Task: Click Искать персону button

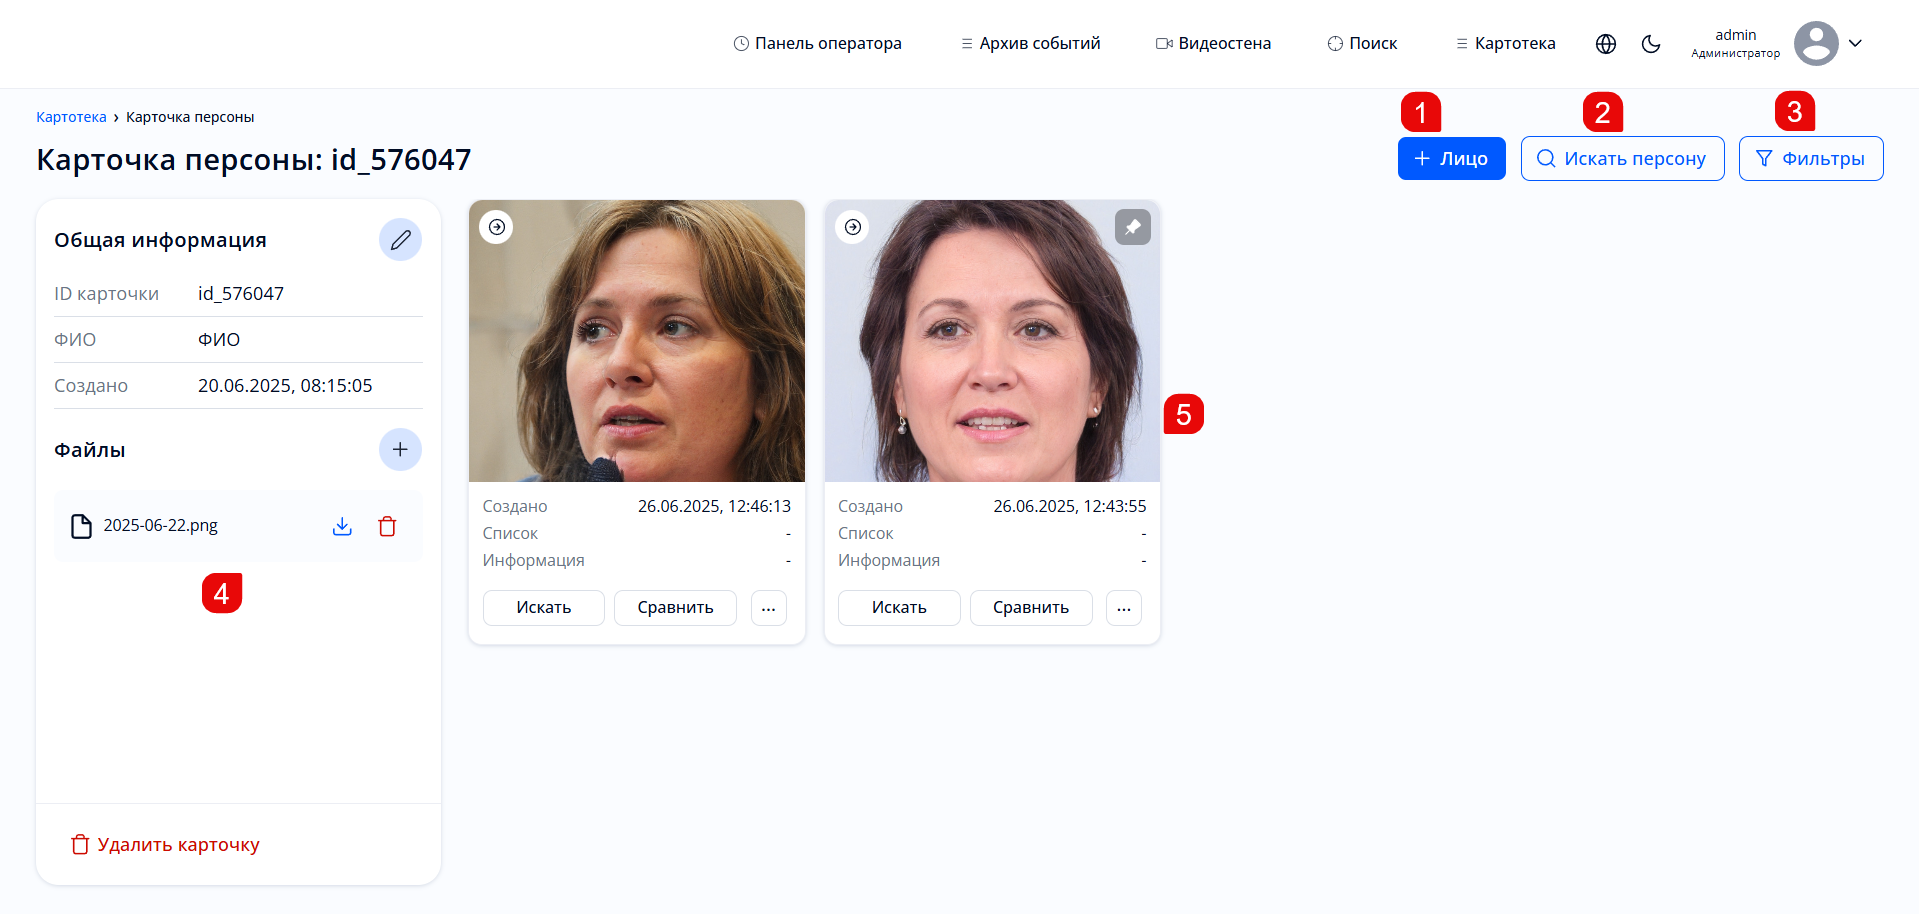Action: (1622, 159)
